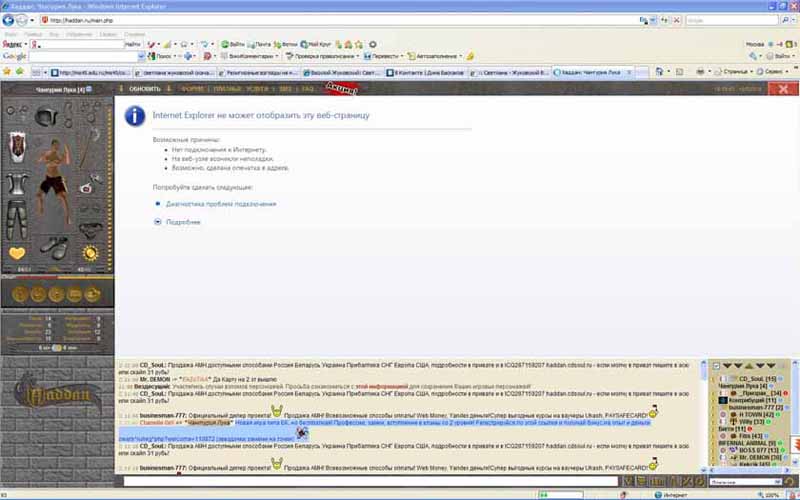The width and height of the screenshot is (800, 500).
Task: Click the browser Back arrow button
Action: [8, 20]
